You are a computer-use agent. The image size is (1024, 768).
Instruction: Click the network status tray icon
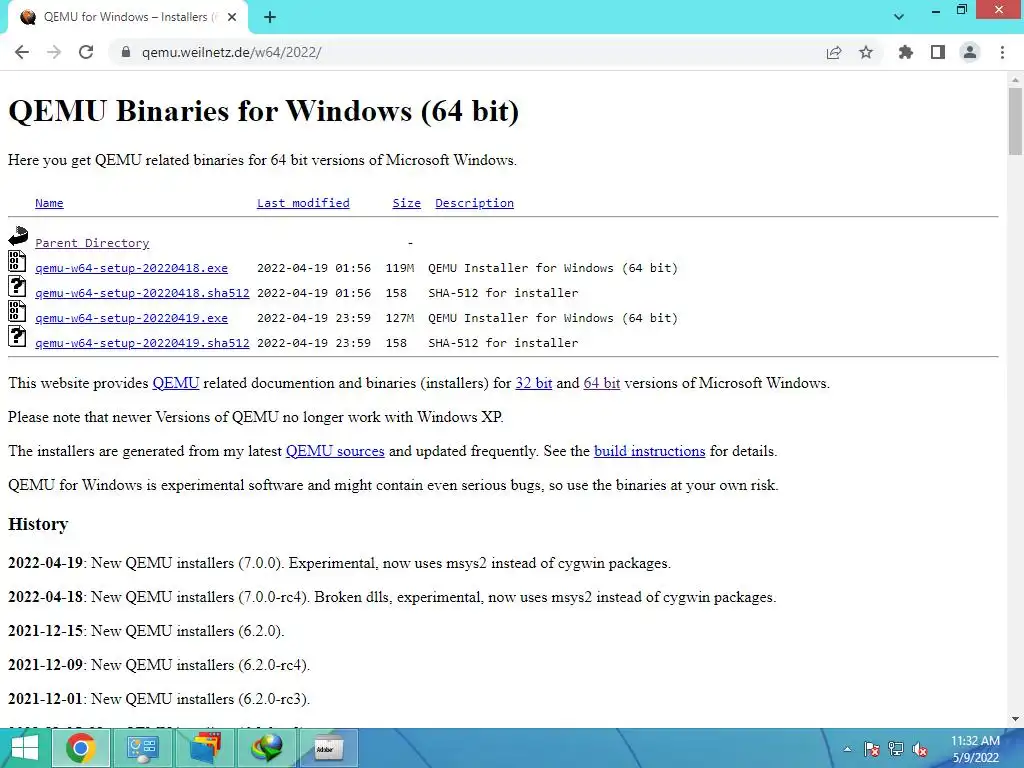point(895,749)
